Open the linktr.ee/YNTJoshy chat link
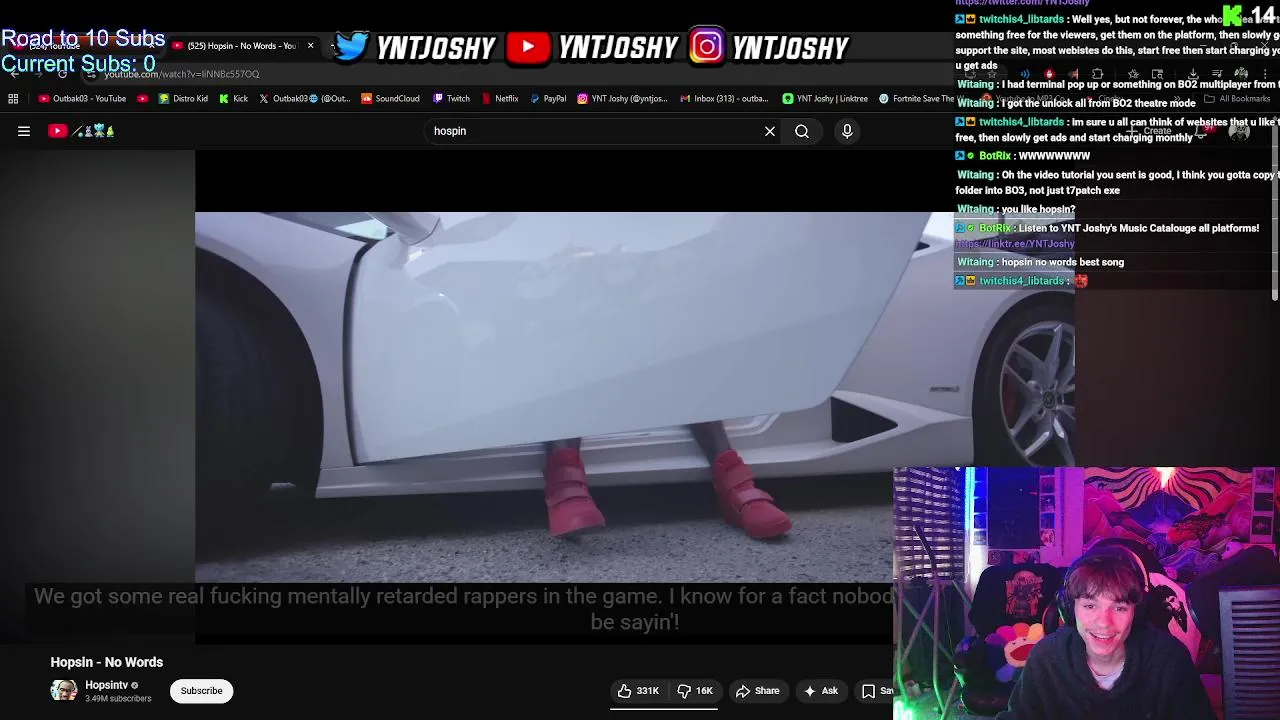Screen dimensions: 1280x720 coord(1015,244)
